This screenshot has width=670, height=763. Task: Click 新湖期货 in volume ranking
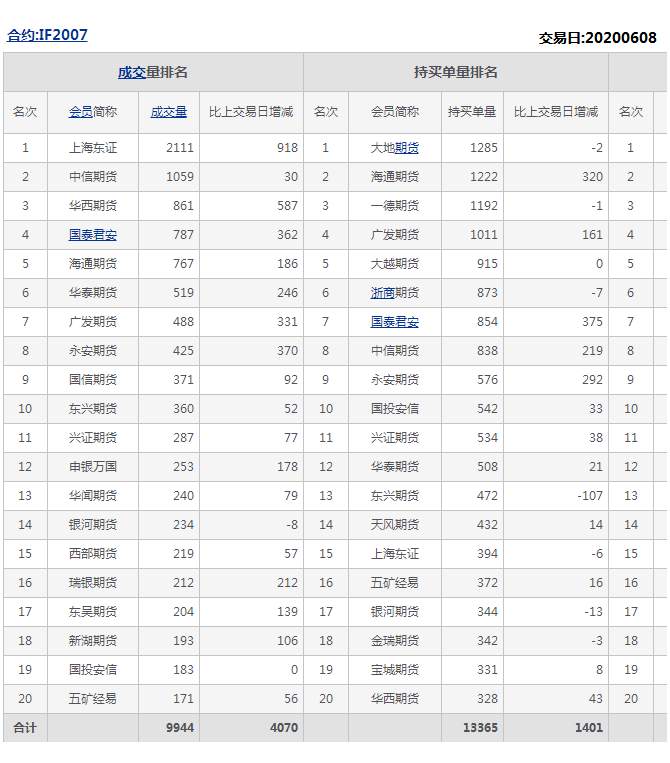pyautogui.click(x=93, y=641)
